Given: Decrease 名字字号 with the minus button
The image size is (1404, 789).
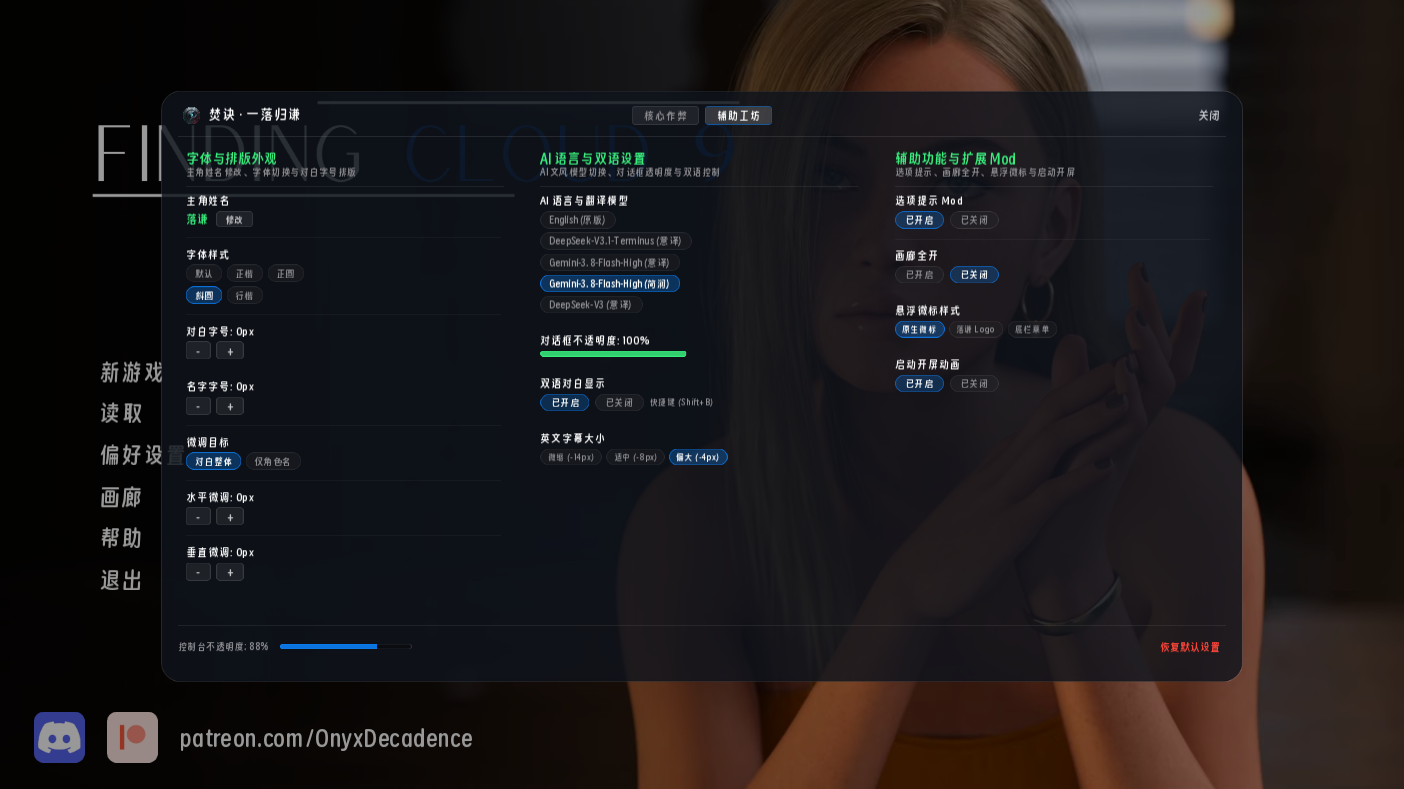Looking at the screenshot, I should 198,406.
